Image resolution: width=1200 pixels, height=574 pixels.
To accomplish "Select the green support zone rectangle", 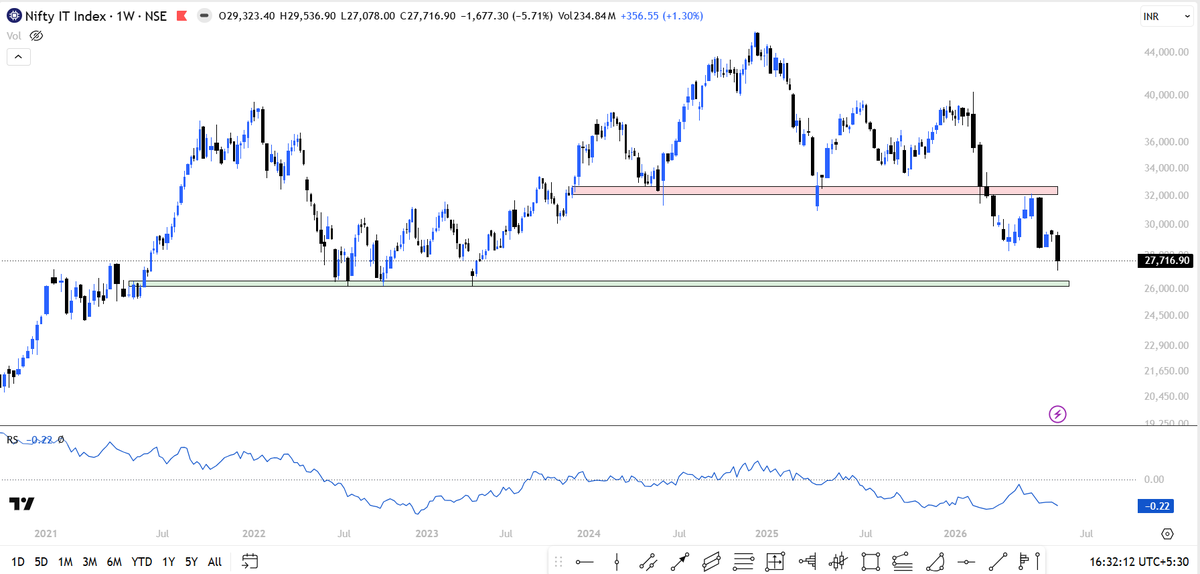I will (598, 284).
